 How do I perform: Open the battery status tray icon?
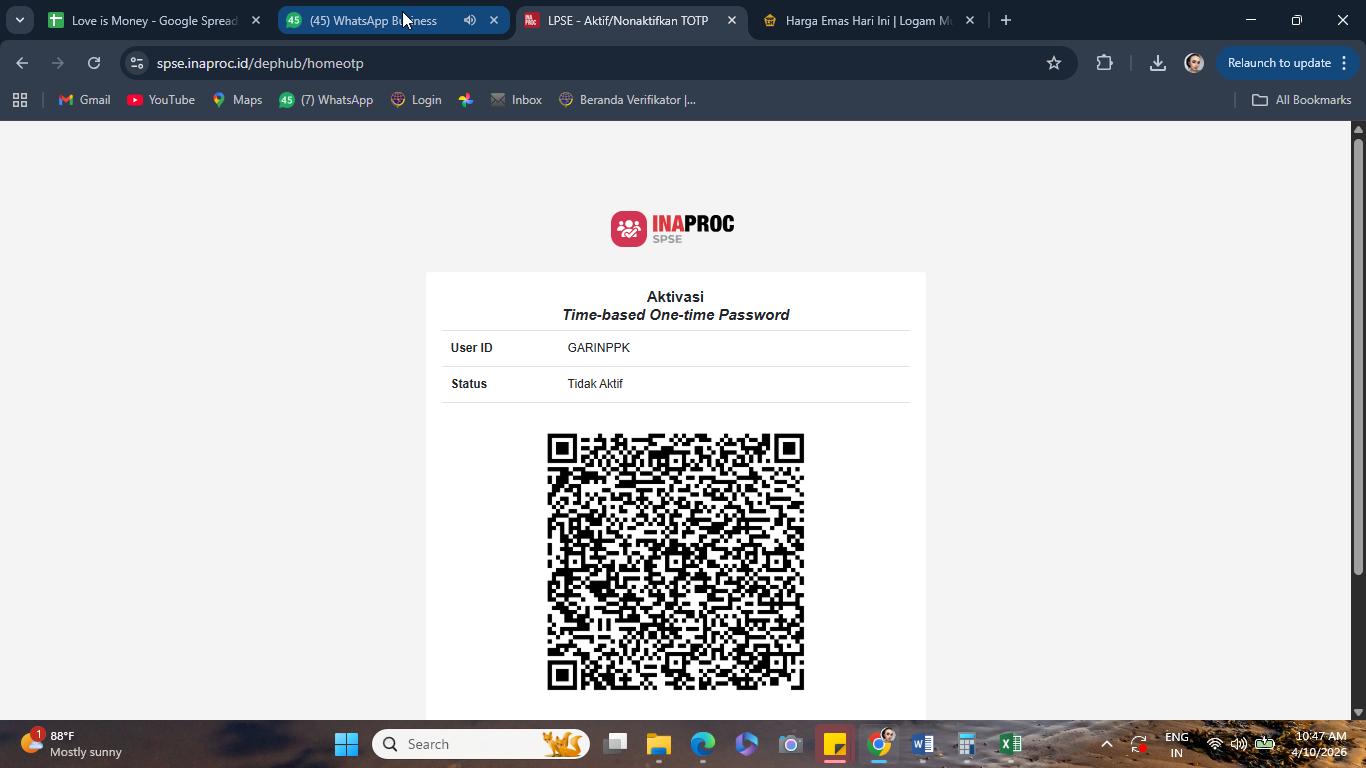coord(1265,744)
